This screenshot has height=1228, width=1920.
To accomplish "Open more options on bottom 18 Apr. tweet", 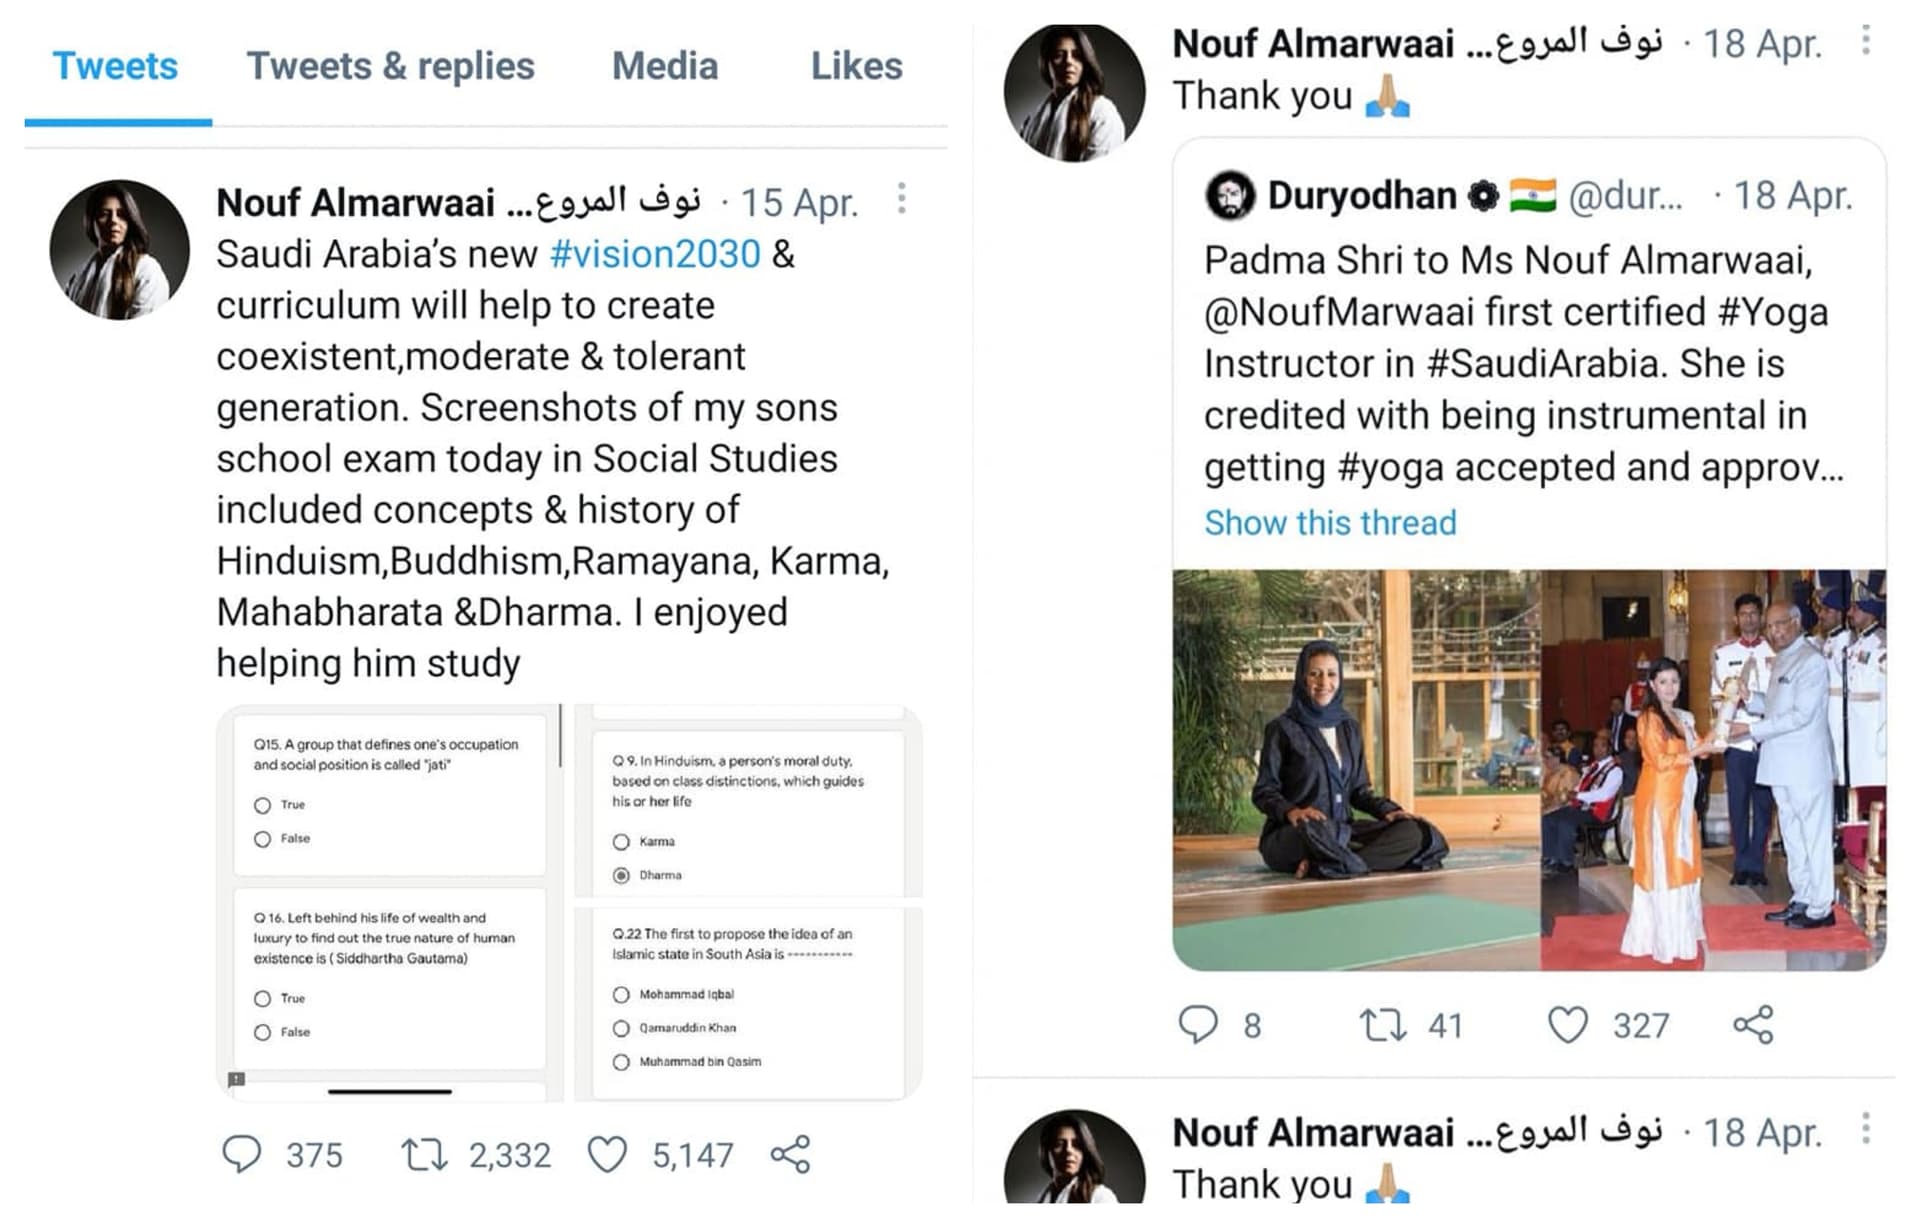I will point(1866,1128).
